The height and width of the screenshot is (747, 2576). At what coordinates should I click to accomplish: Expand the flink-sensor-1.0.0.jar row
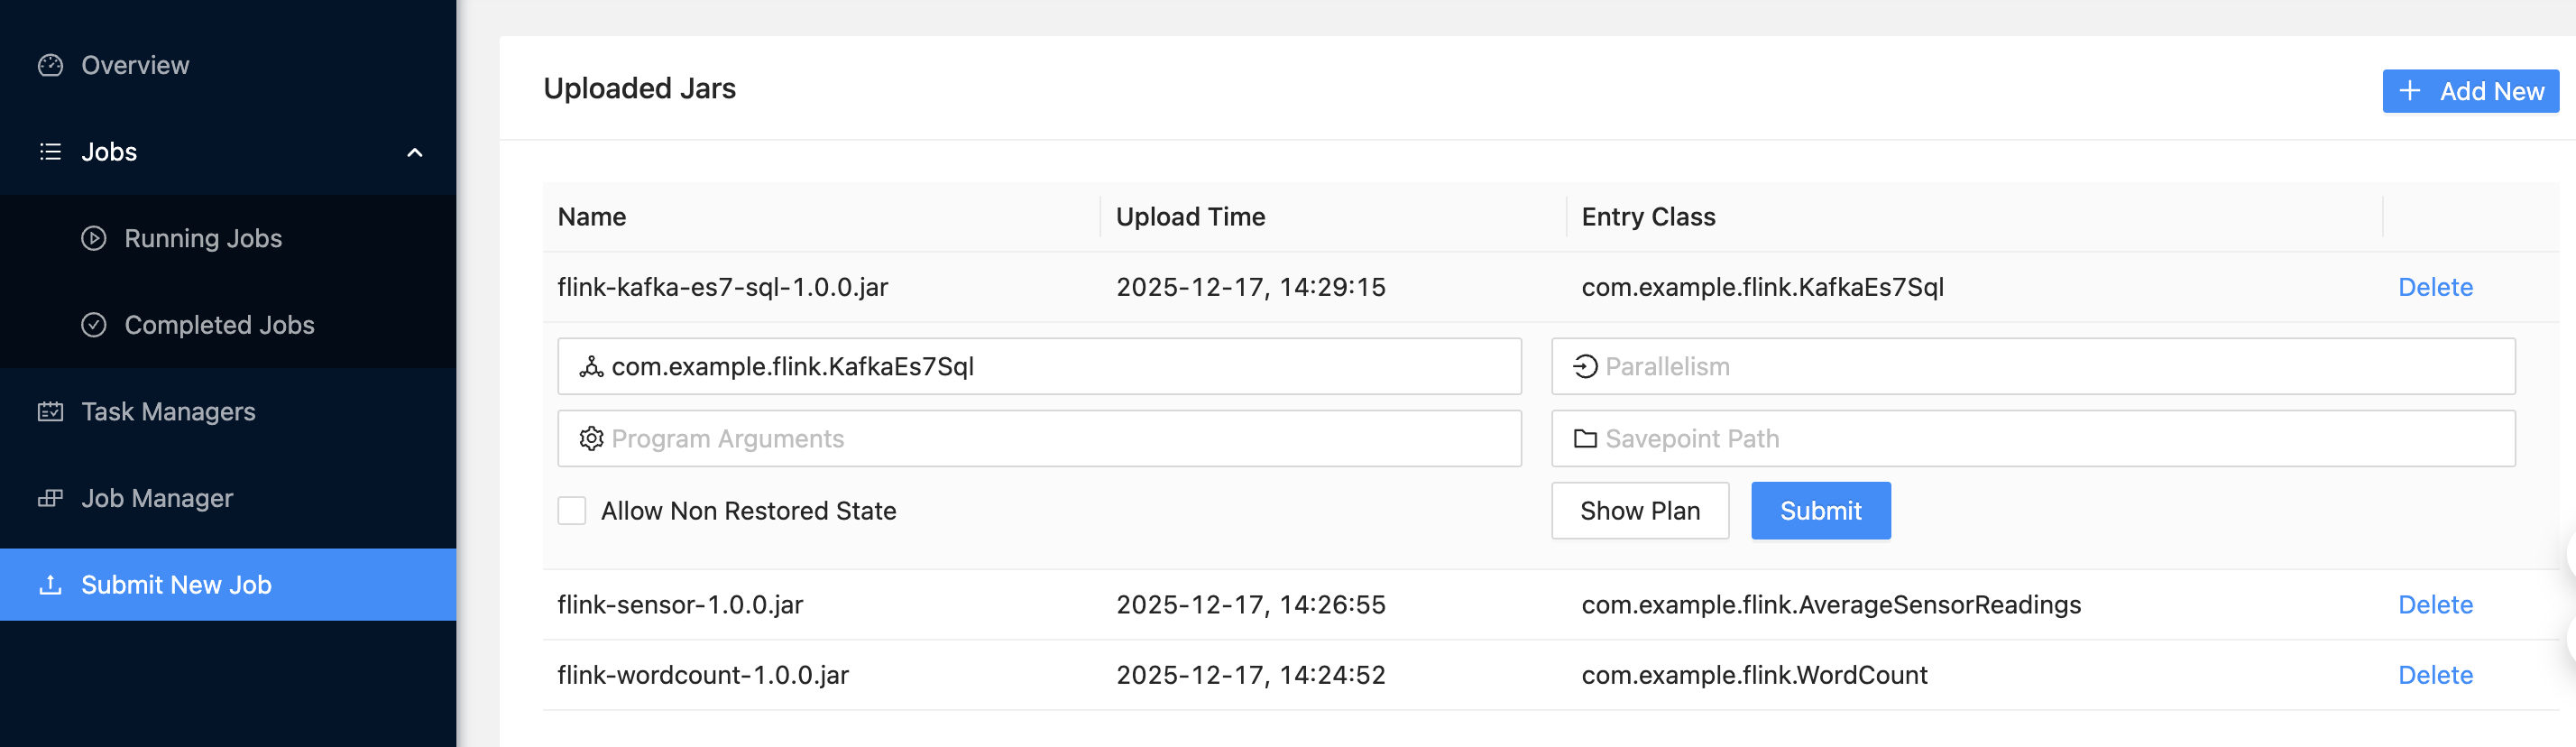point(680,605)
